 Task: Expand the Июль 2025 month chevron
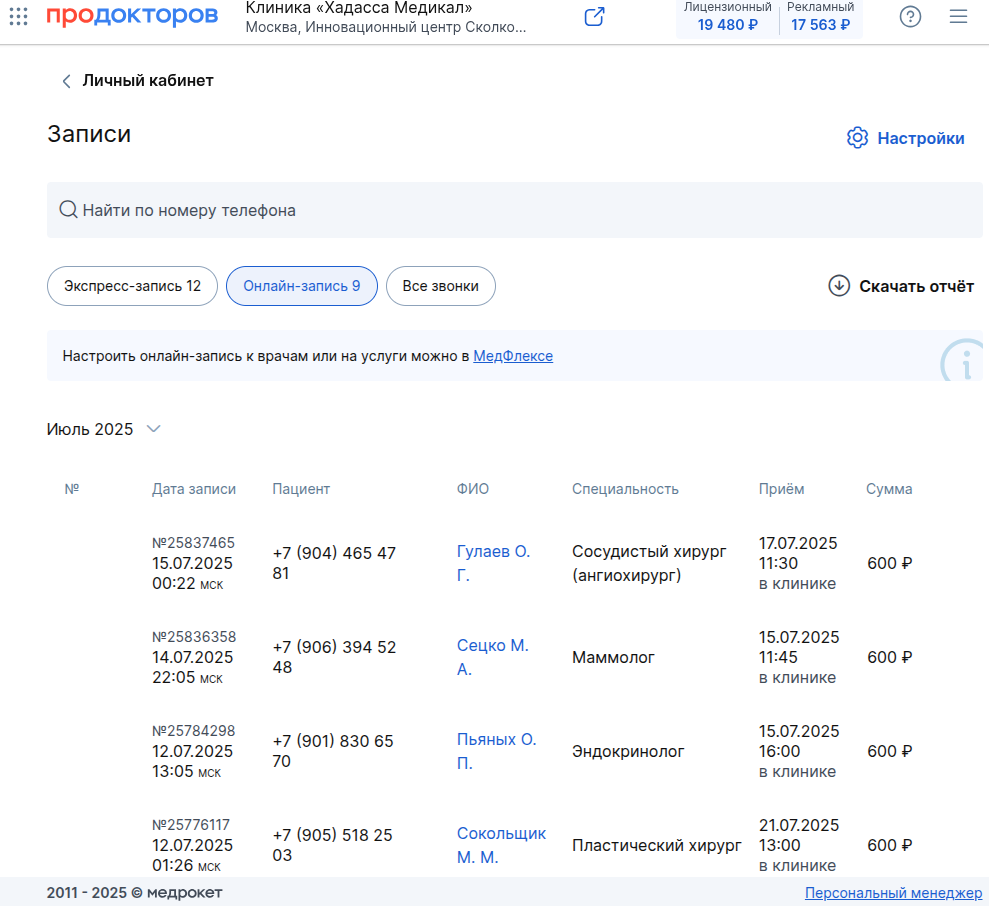(x=153, y=429)
